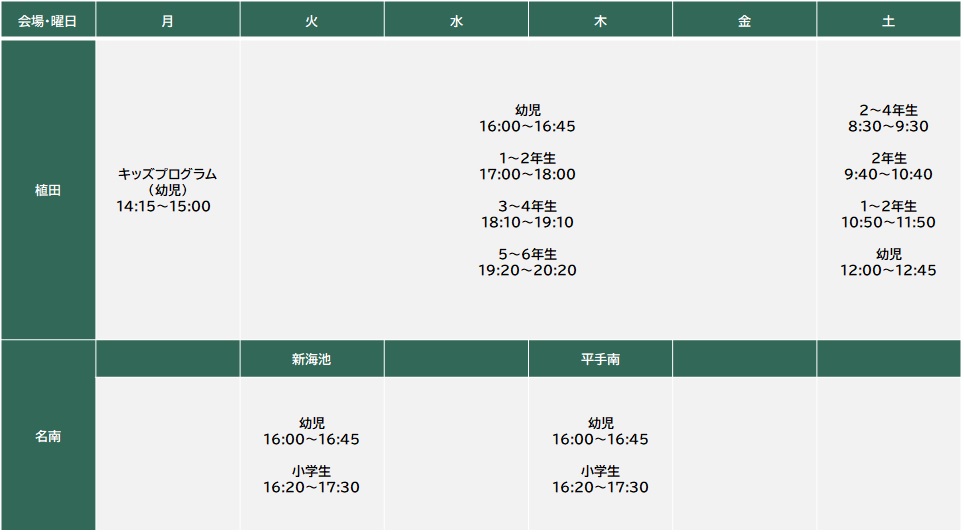Click the 平手南 sub-venue header
The image size is (964, 532).
(x=600, y=359)
